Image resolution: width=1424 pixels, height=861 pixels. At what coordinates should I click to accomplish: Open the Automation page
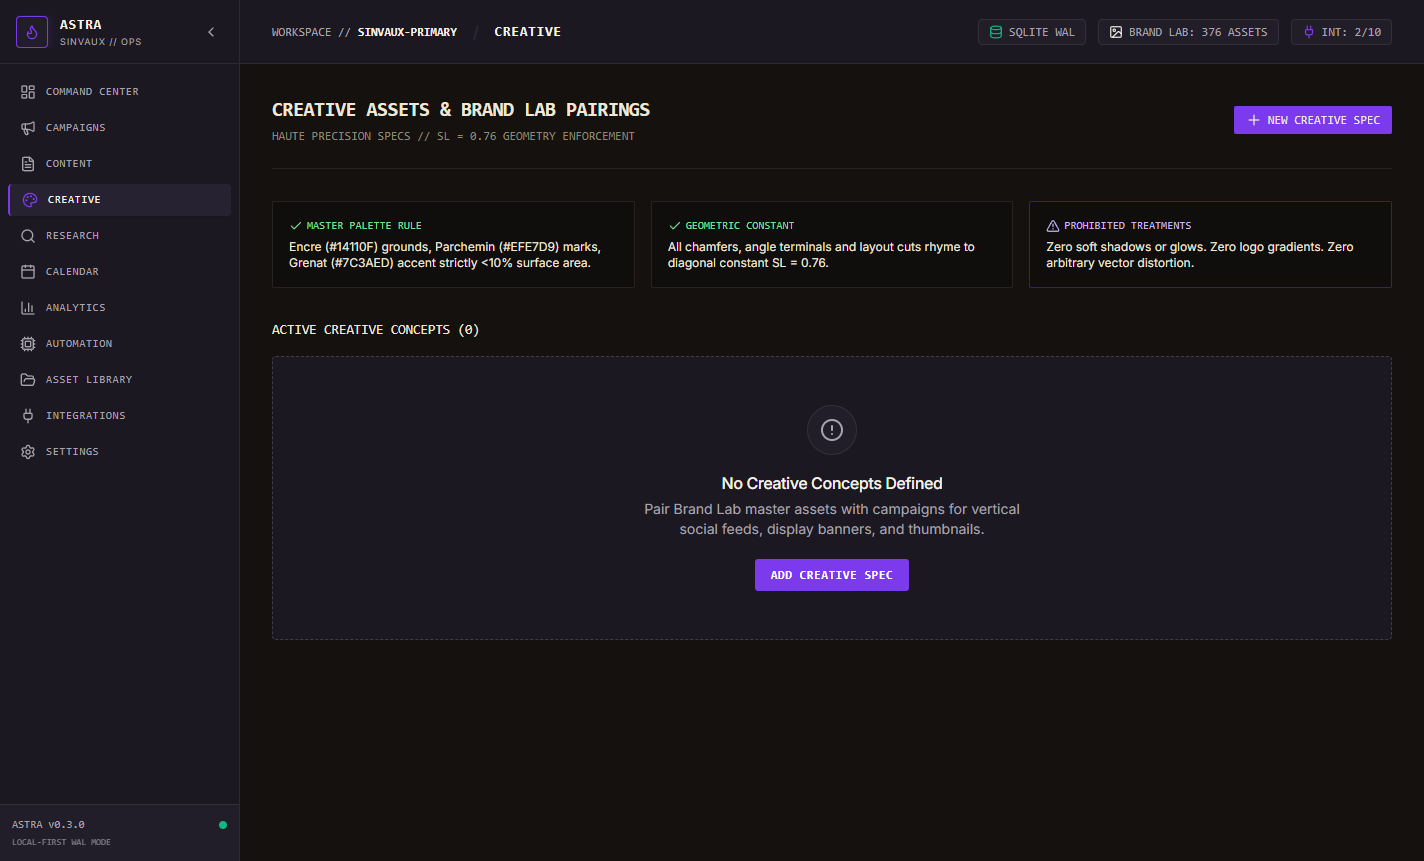point(120,344)
